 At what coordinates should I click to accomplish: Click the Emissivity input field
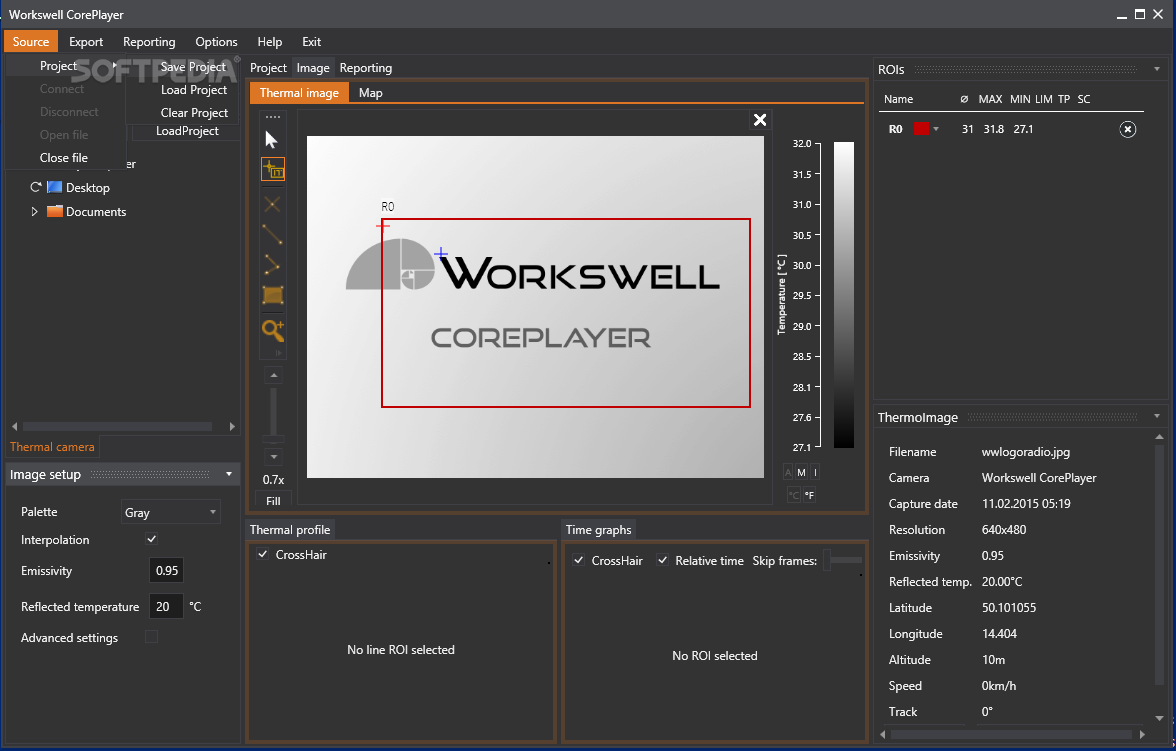point(166,570)
